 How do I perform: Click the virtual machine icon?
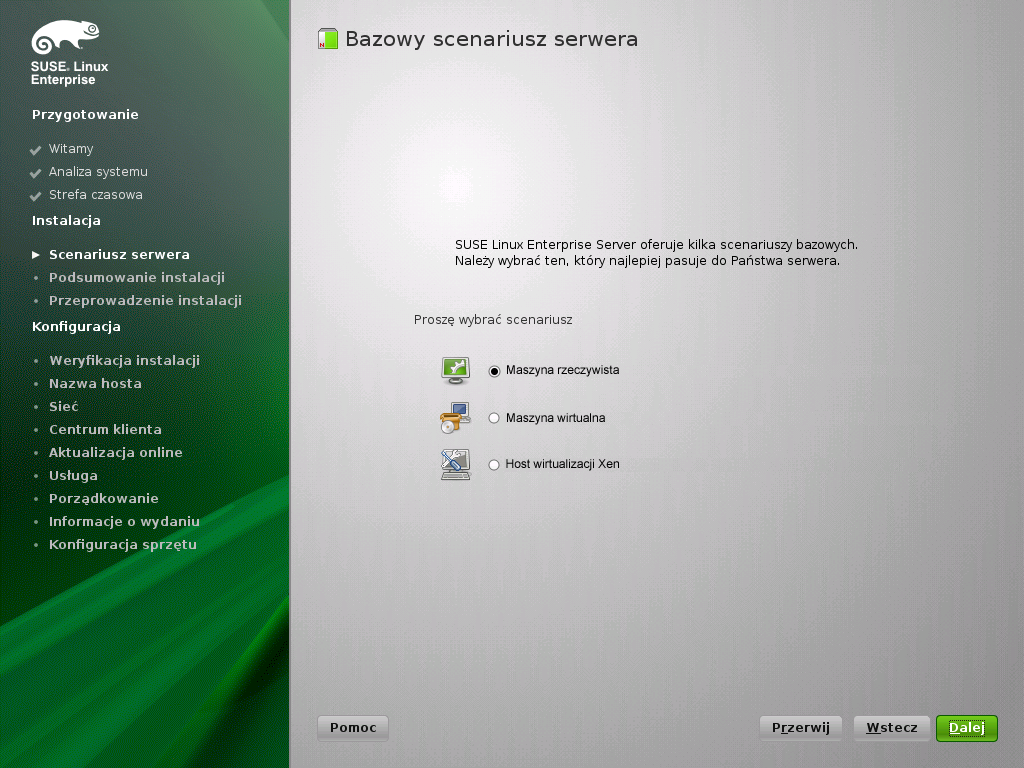455,418
